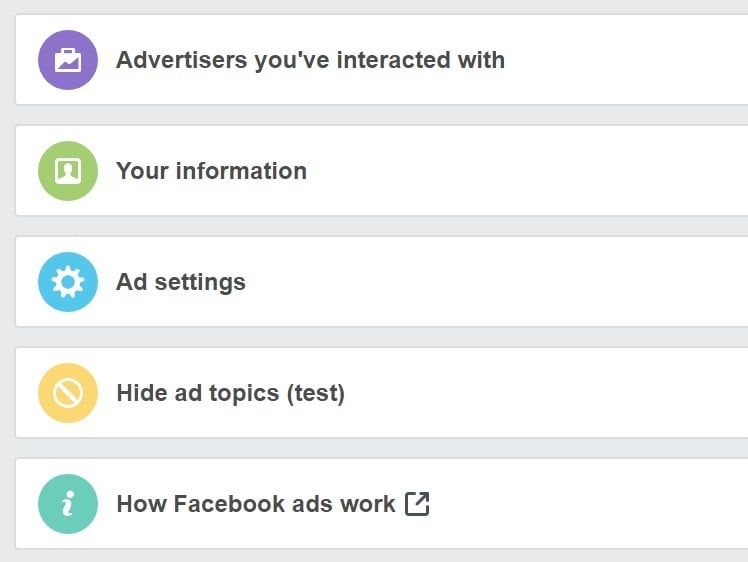748x562 pixels.
Task: Open "Advertisers you've interacted with" label
Action: 310,60
